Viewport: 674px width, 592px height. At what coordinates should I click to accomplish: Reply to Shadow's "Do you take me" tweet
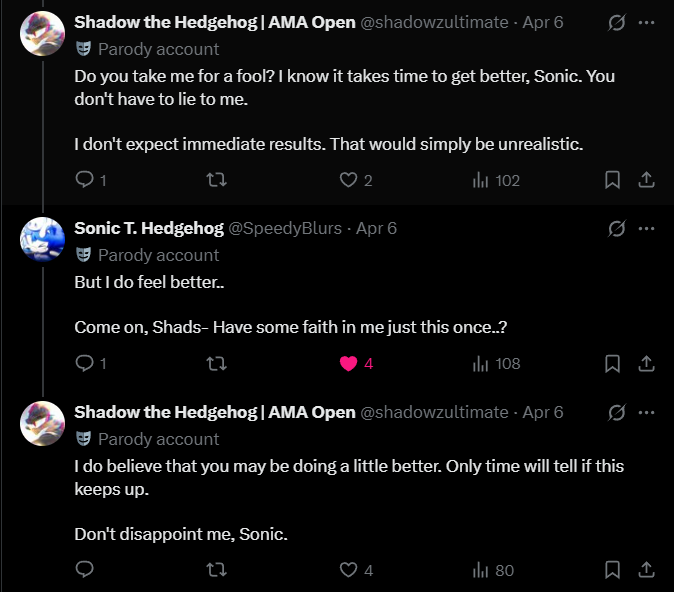click(x=85, y=180)
